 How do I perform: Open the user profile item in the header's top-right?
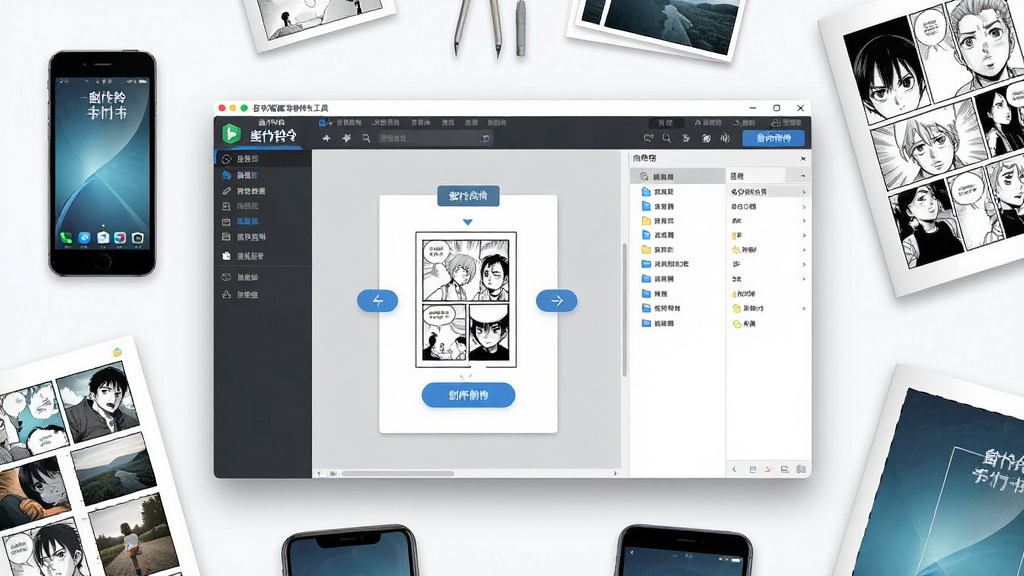tap(786, 123)
